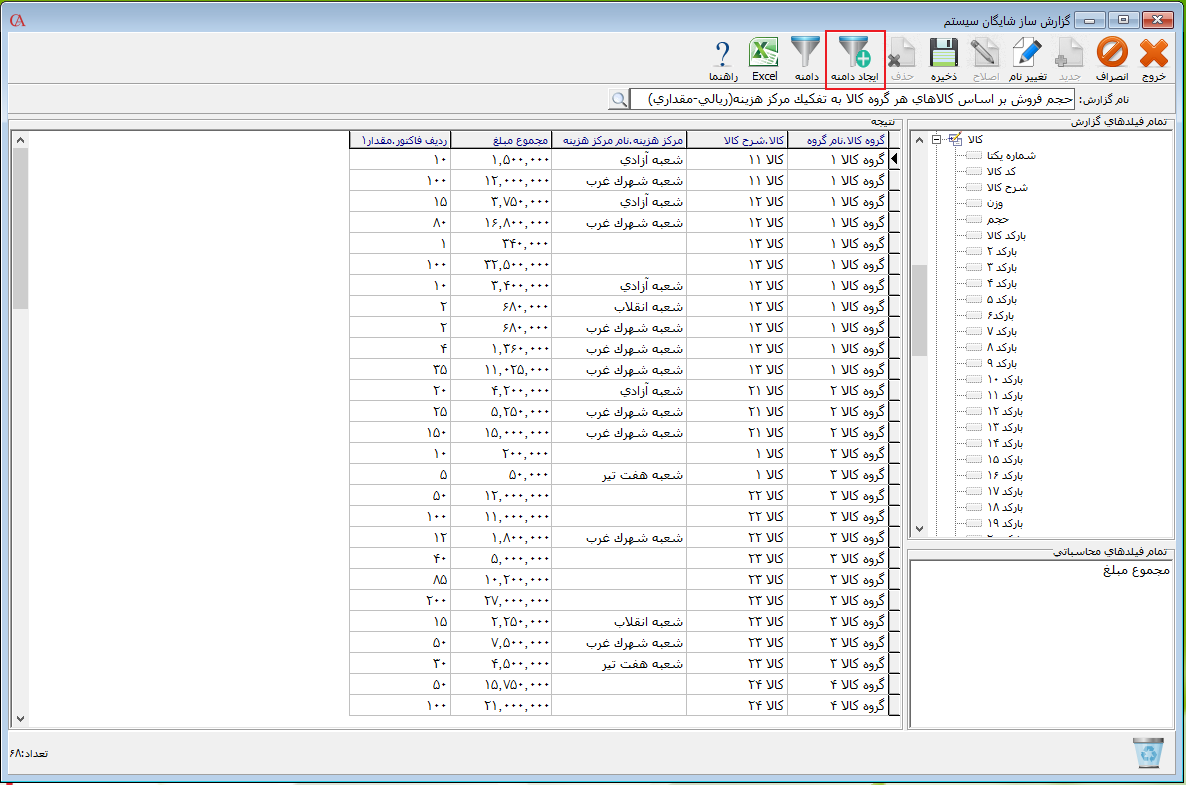Export the report using the Excel icon
This screenshot has width=1186, height=785.
click(x=765, y=57)
